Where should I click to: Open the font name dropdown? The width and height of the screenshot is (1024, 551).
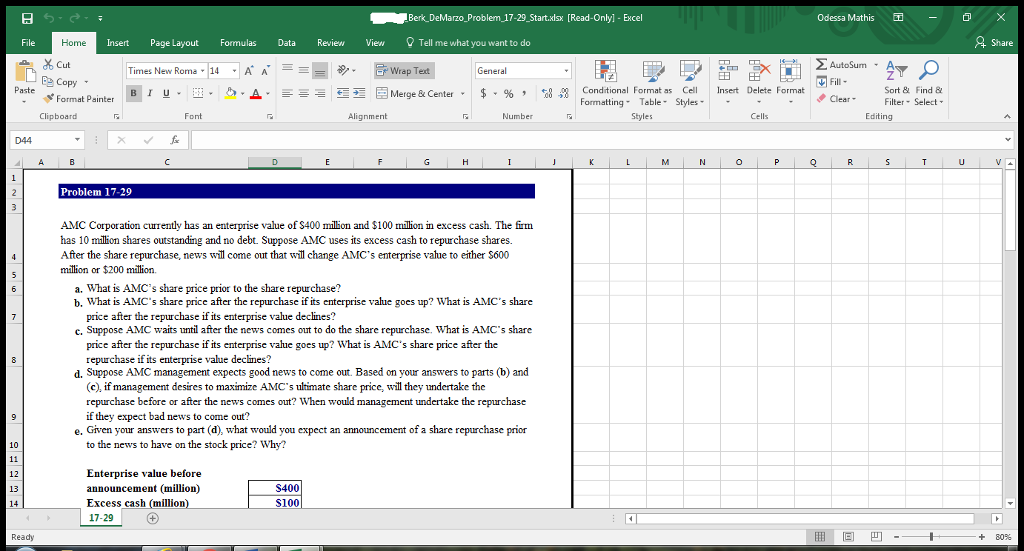202,71
